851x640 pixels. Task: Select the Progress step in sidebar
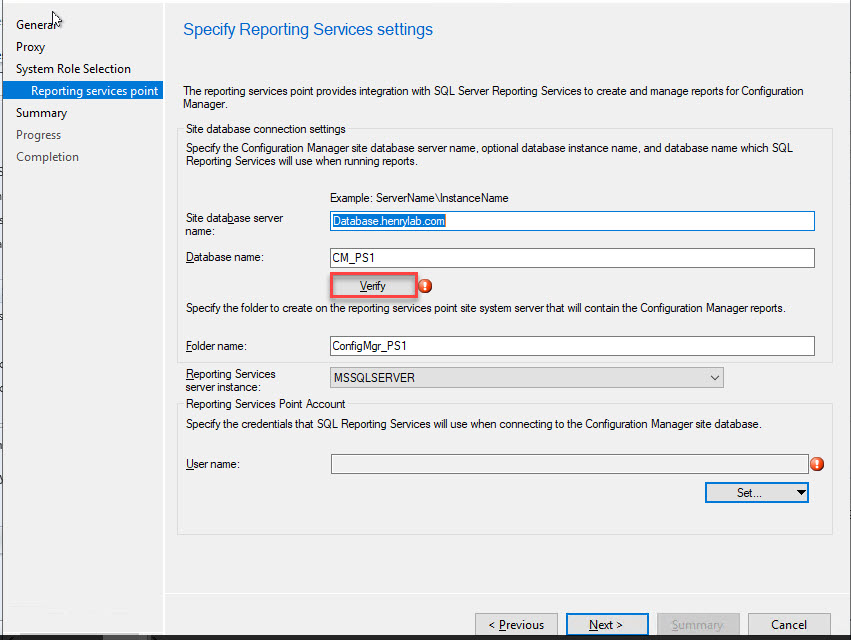(38, 135)
